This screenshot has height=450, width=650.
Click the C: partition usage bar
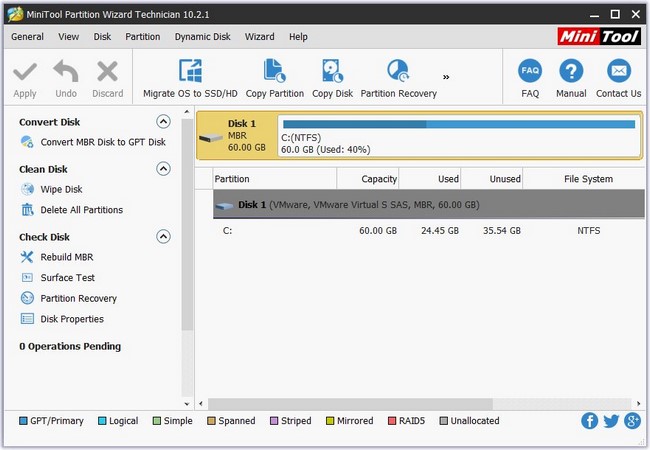pyautogui.click(x=459, y=124)
